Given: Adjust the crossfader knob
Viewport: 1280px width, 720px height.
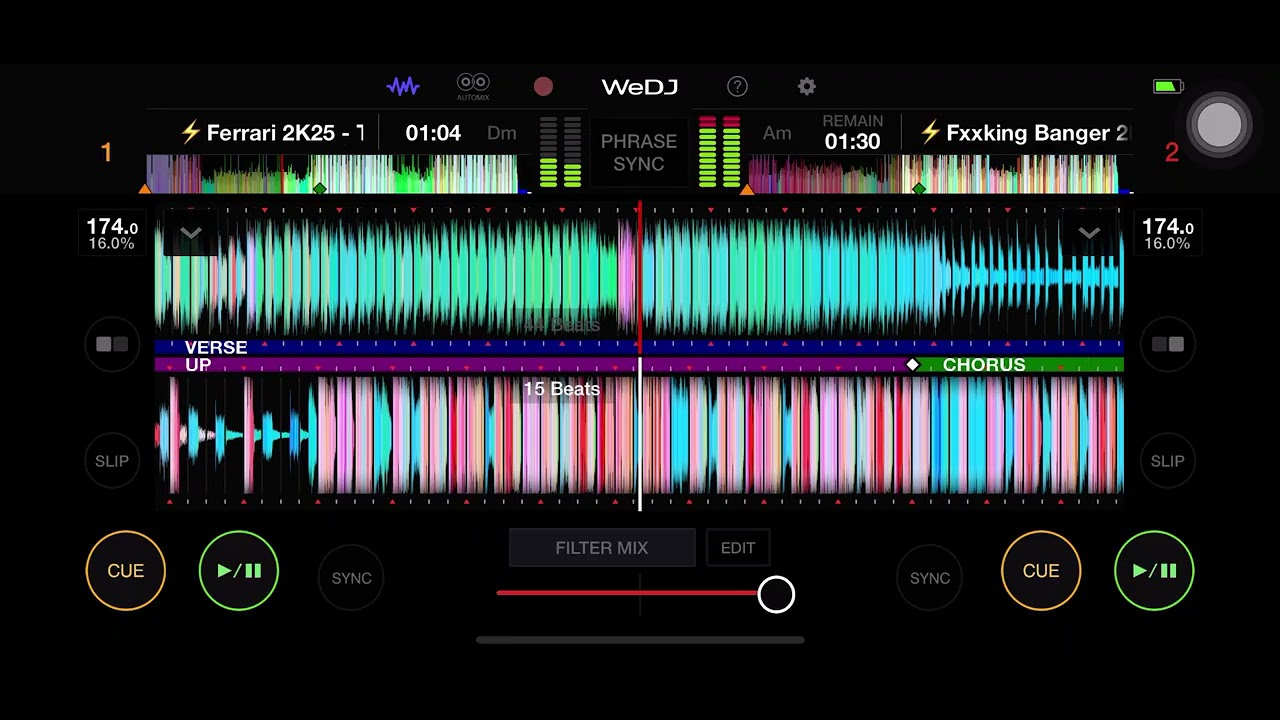Looking at the screenshot, I should (776, 595).
